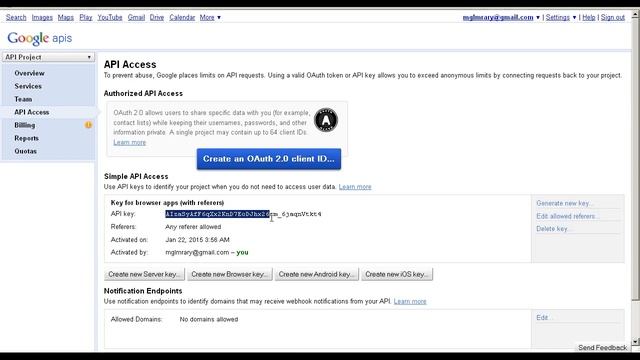
Task: Click Edit link for Notification Endpoints
Action: (544, 318)
